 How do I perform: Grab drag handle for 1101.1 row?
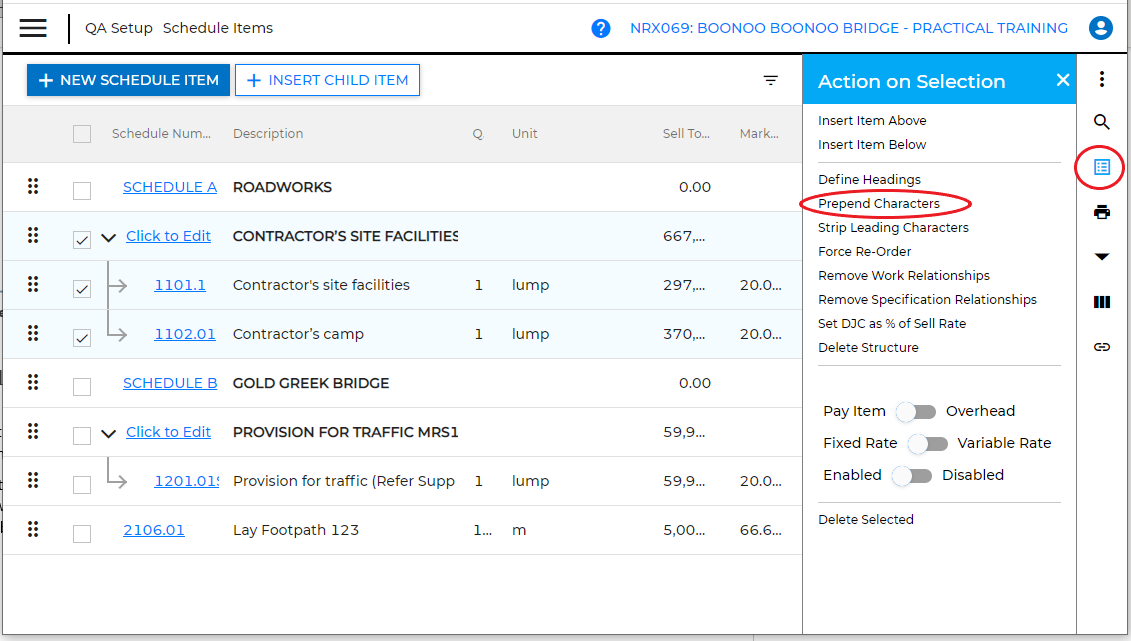pyautogui.click(x=33, y=285)
